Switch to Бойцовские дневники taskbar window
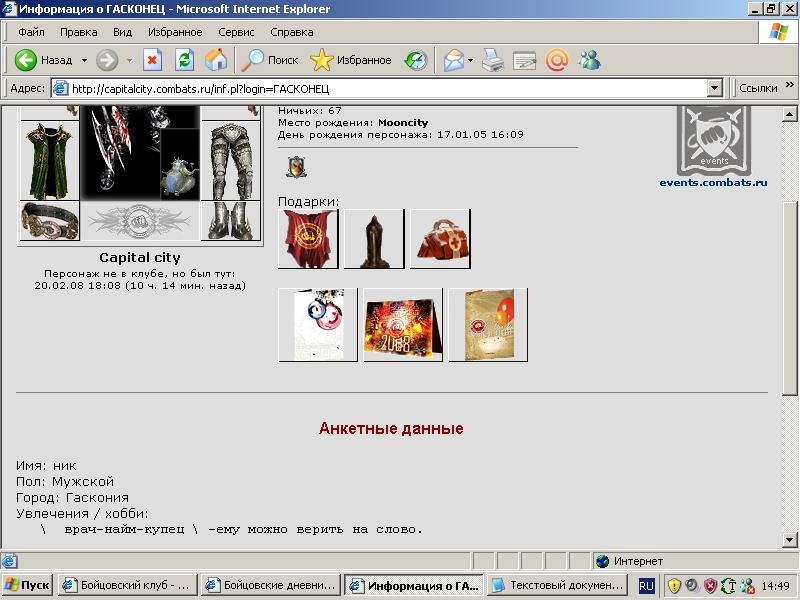 [271, 585]
